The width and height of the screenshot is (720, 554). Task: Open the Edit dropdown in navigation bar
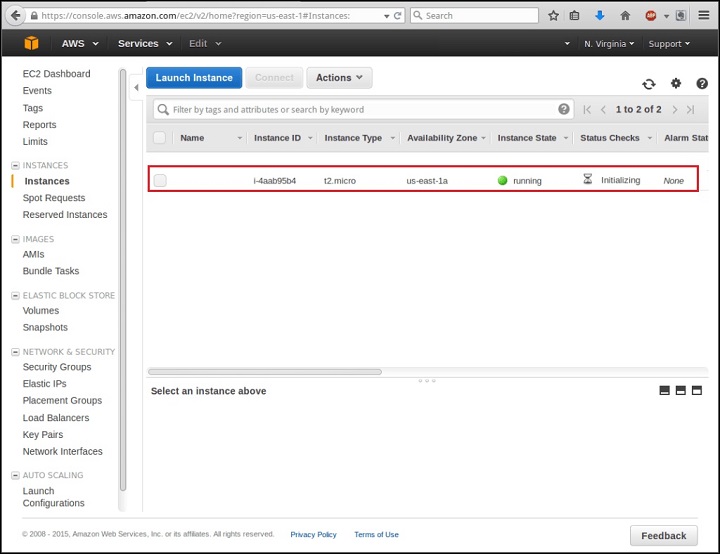(x=205, y=44)
